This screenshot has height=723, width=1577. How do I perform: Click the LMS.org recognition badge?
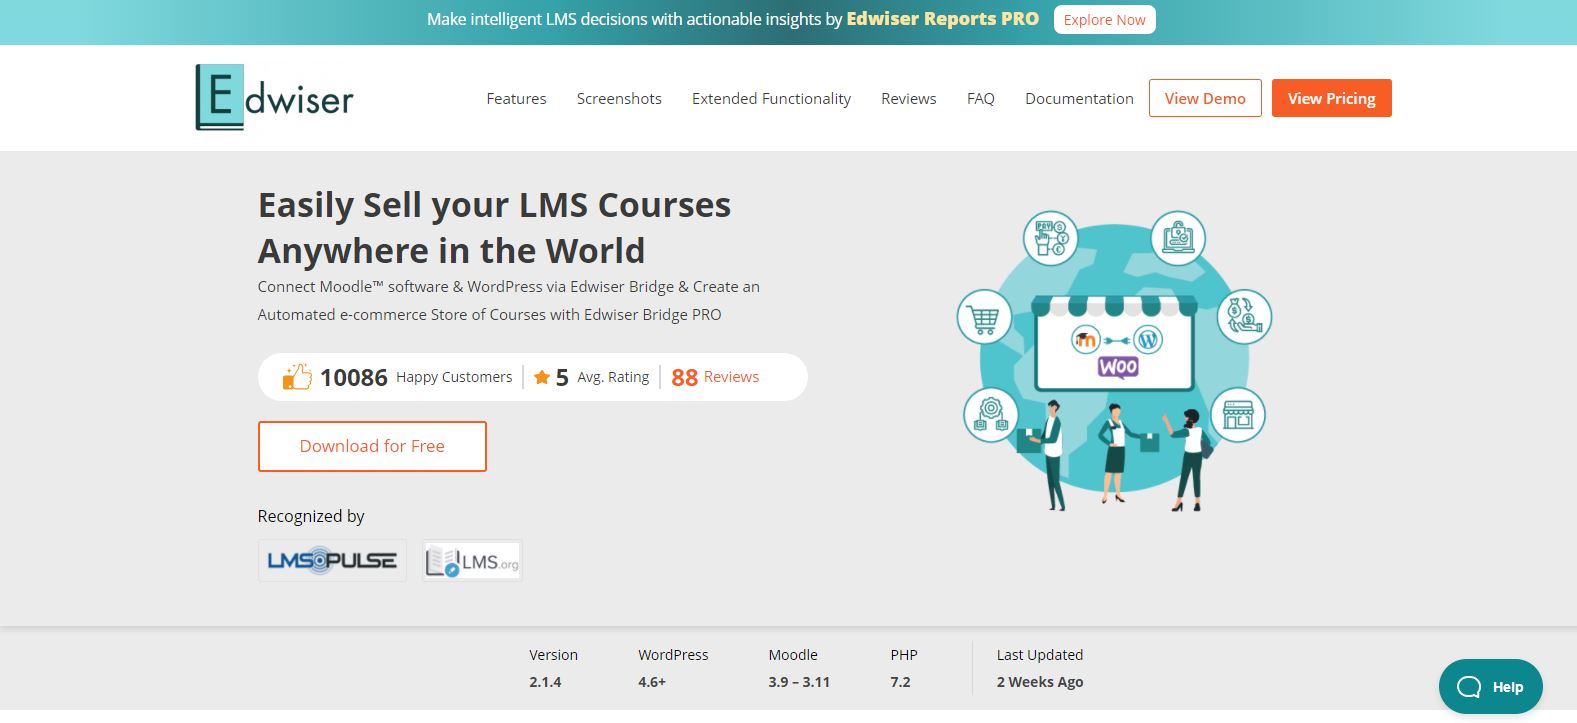[472, 561]
